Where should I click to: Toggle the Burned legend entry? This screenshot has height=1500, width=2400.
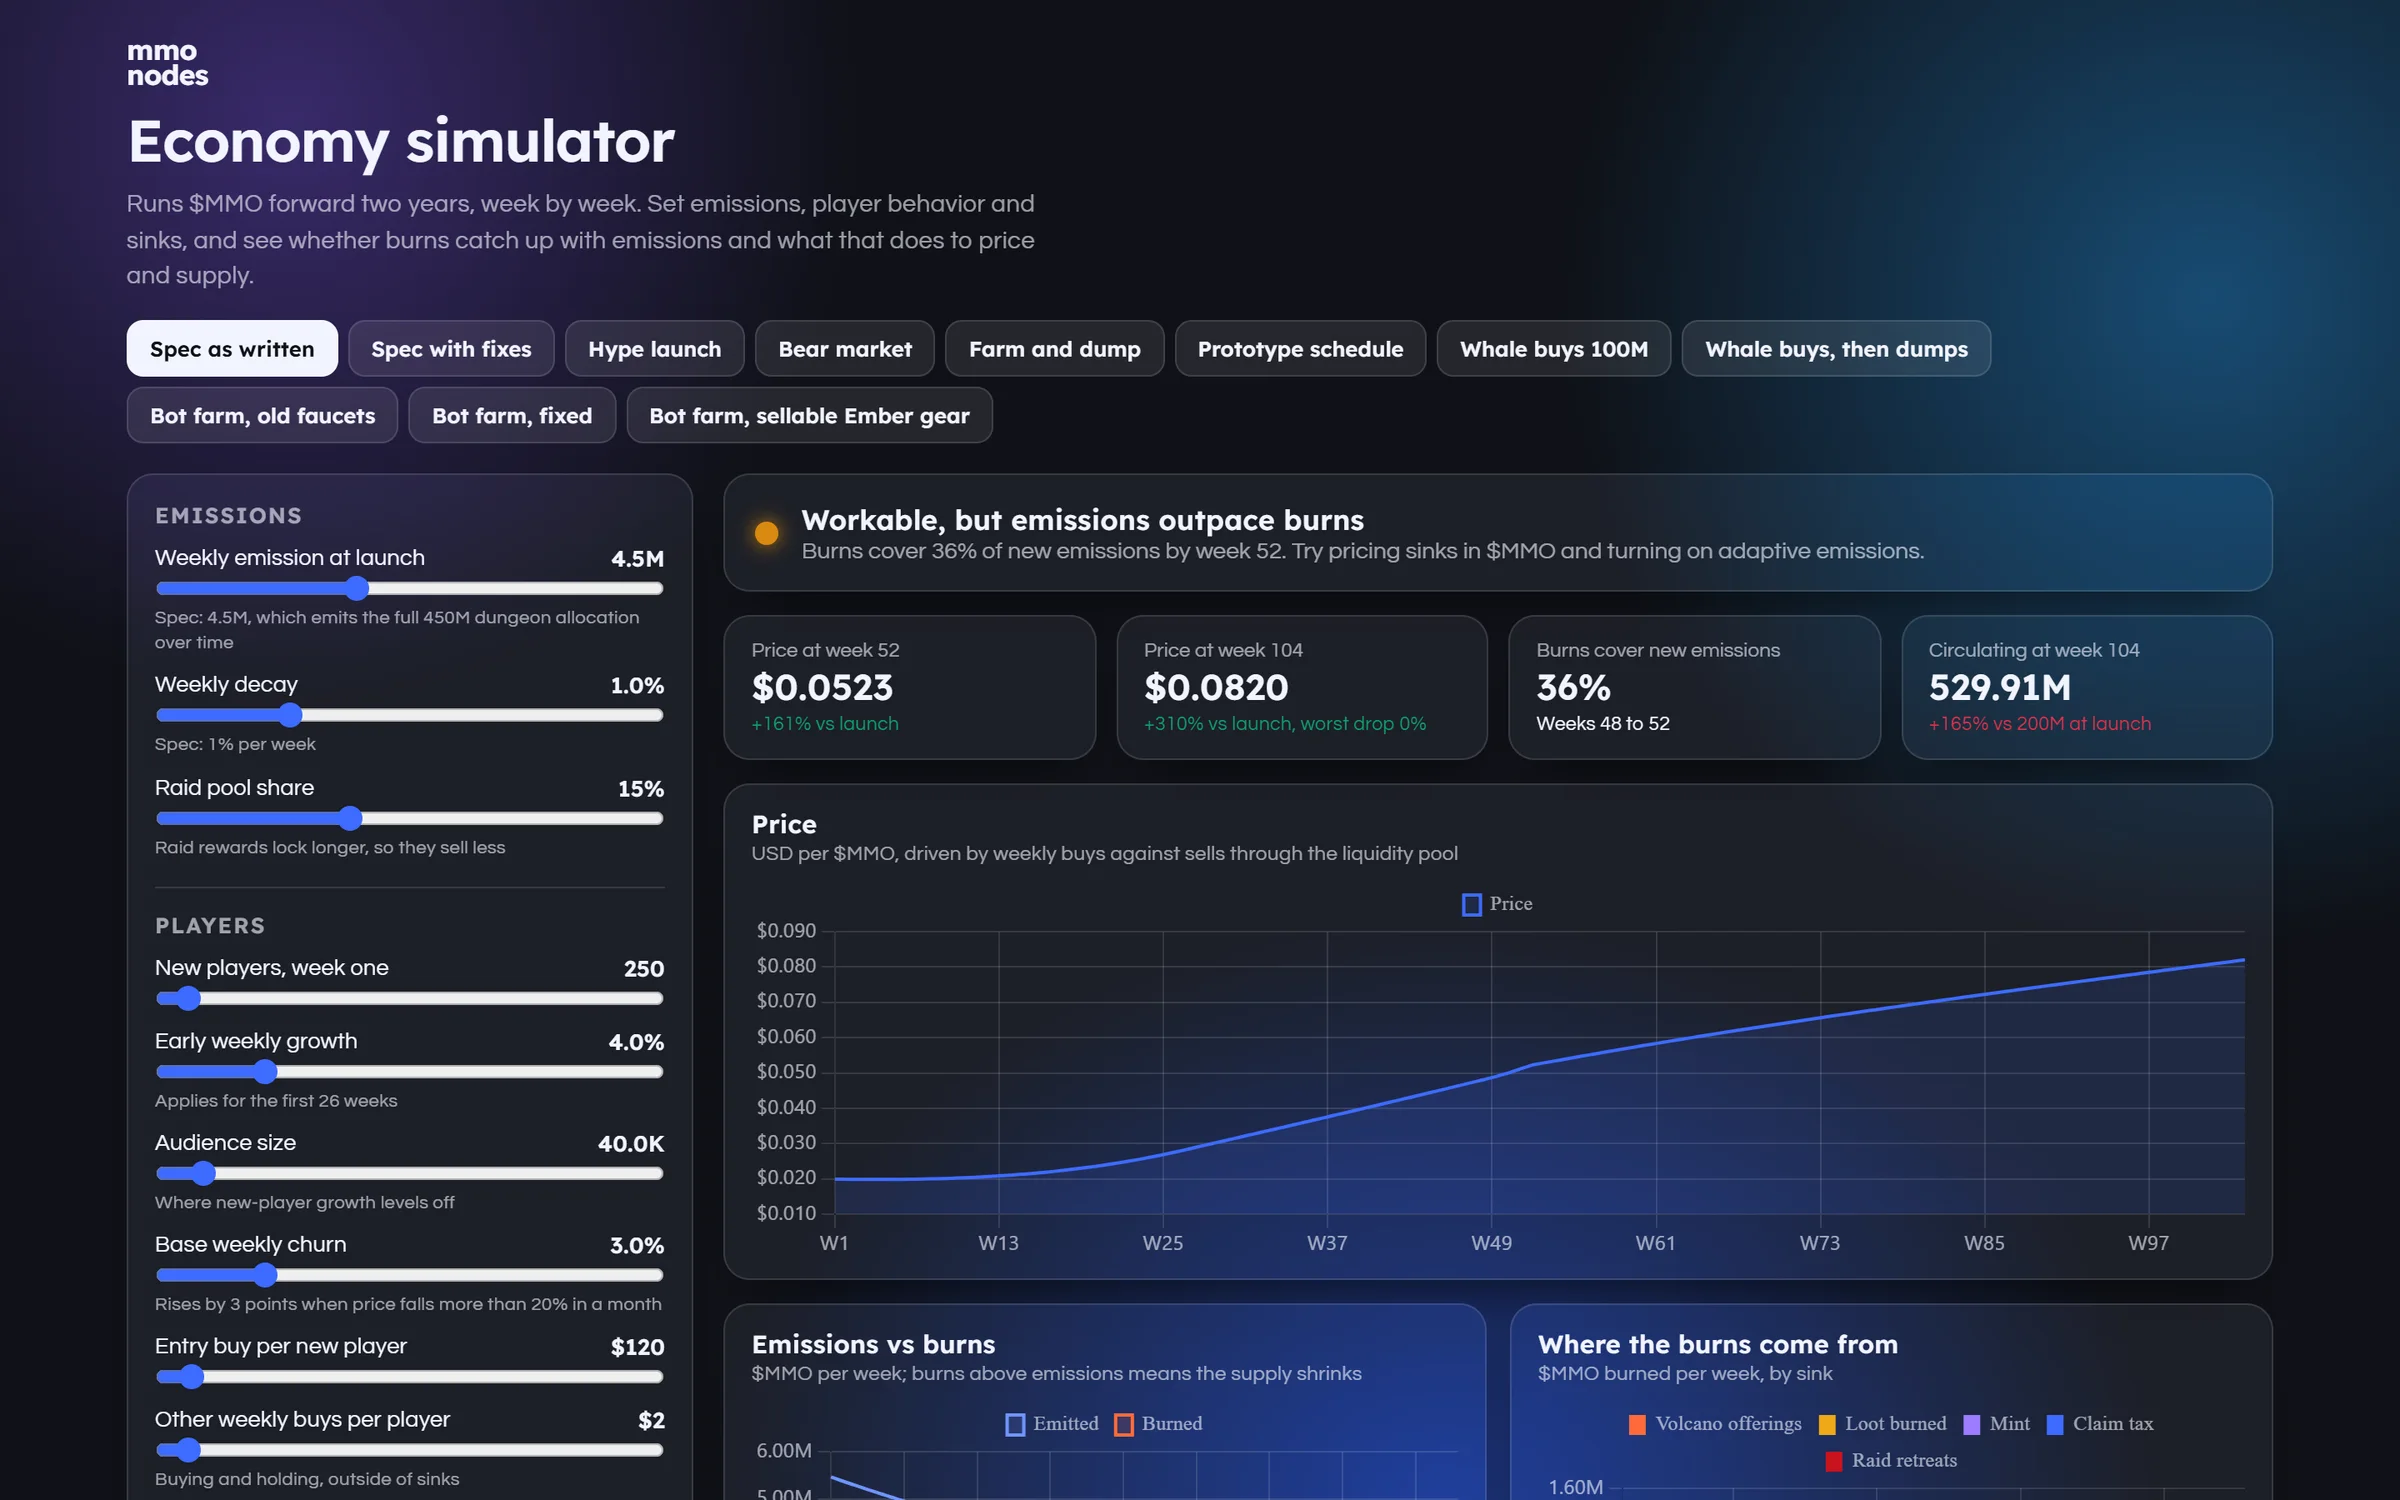(1158, 1424)
